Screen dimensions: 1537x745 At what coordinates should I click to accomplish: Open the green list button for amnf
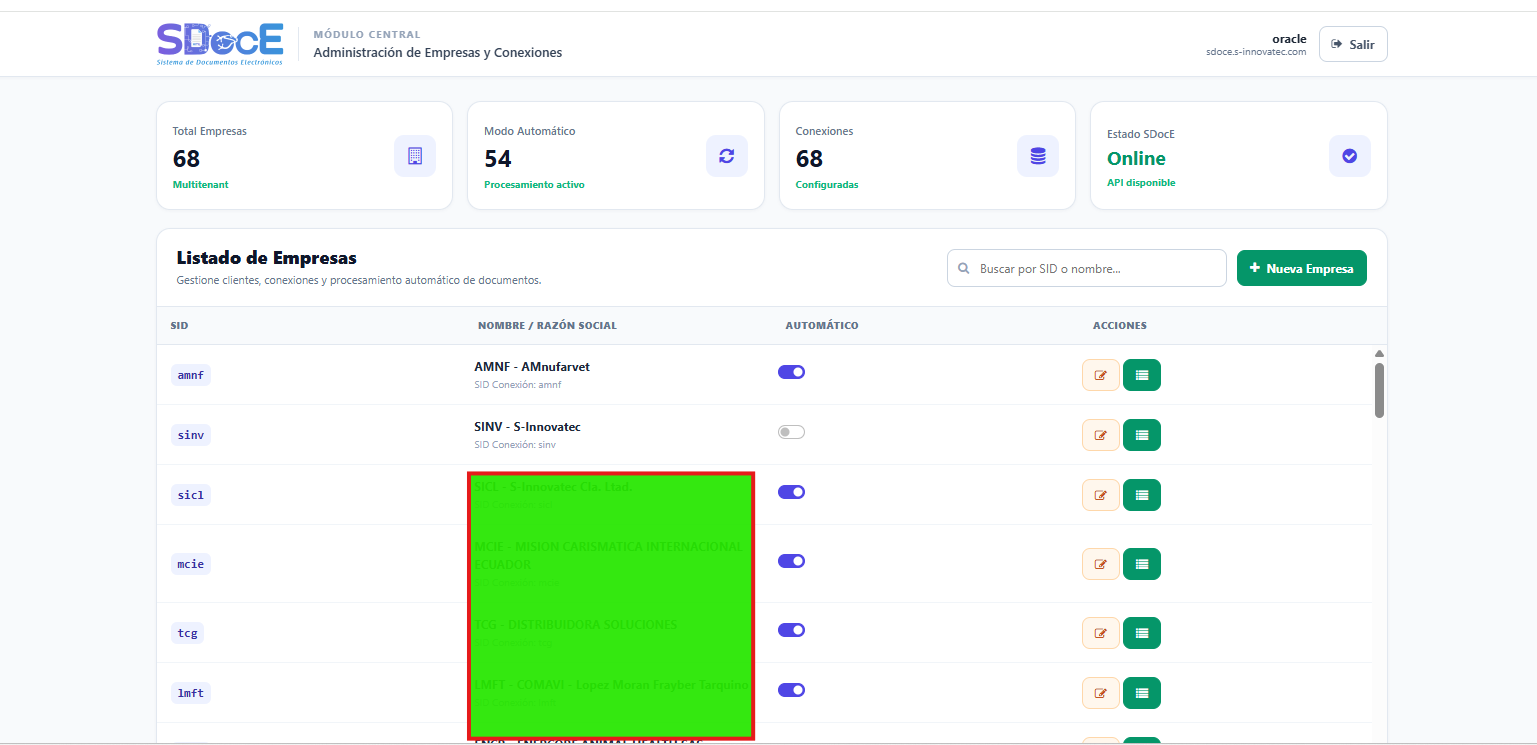tap(1142, 375)
